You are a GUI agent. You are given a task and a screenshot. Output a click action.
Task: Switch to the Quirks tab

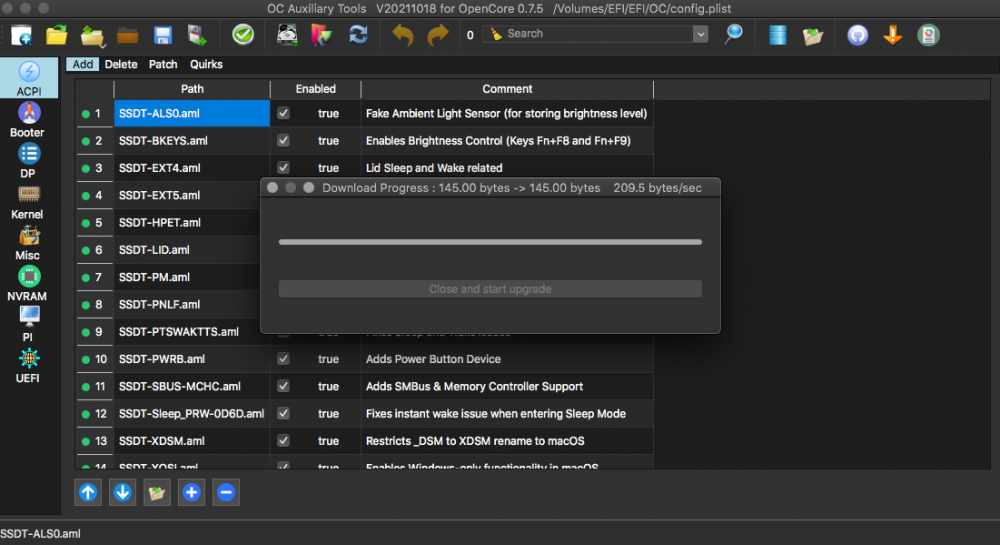206,64
